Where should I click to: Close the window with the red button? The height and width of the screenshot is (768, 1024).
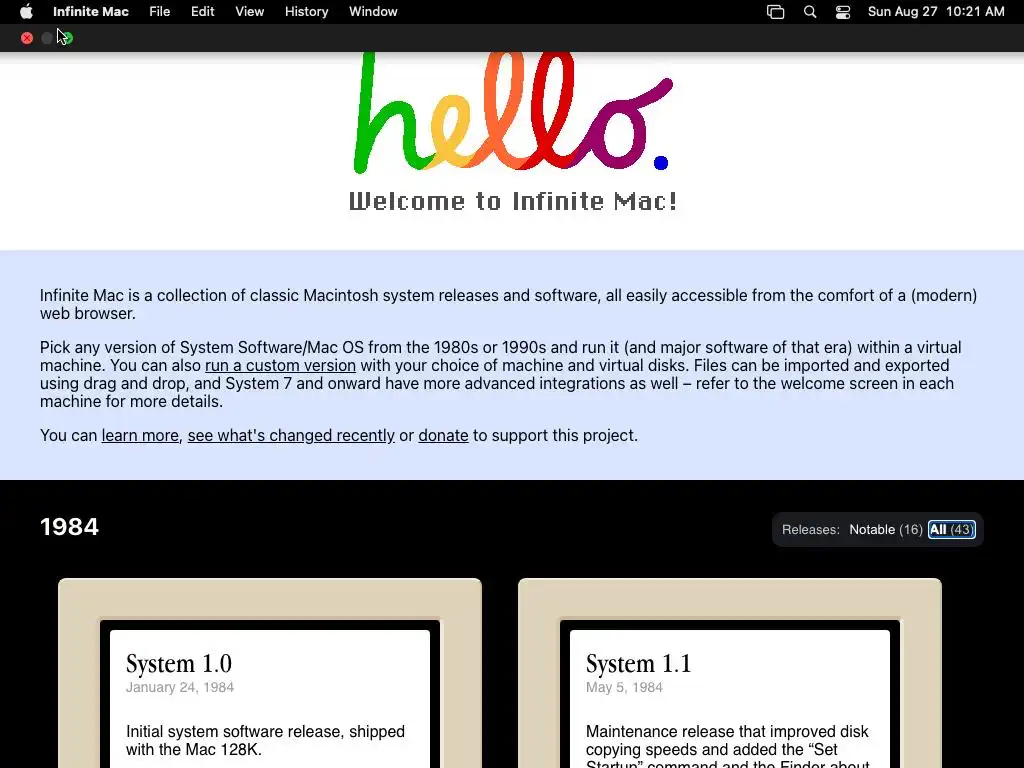tap(27, 38)
